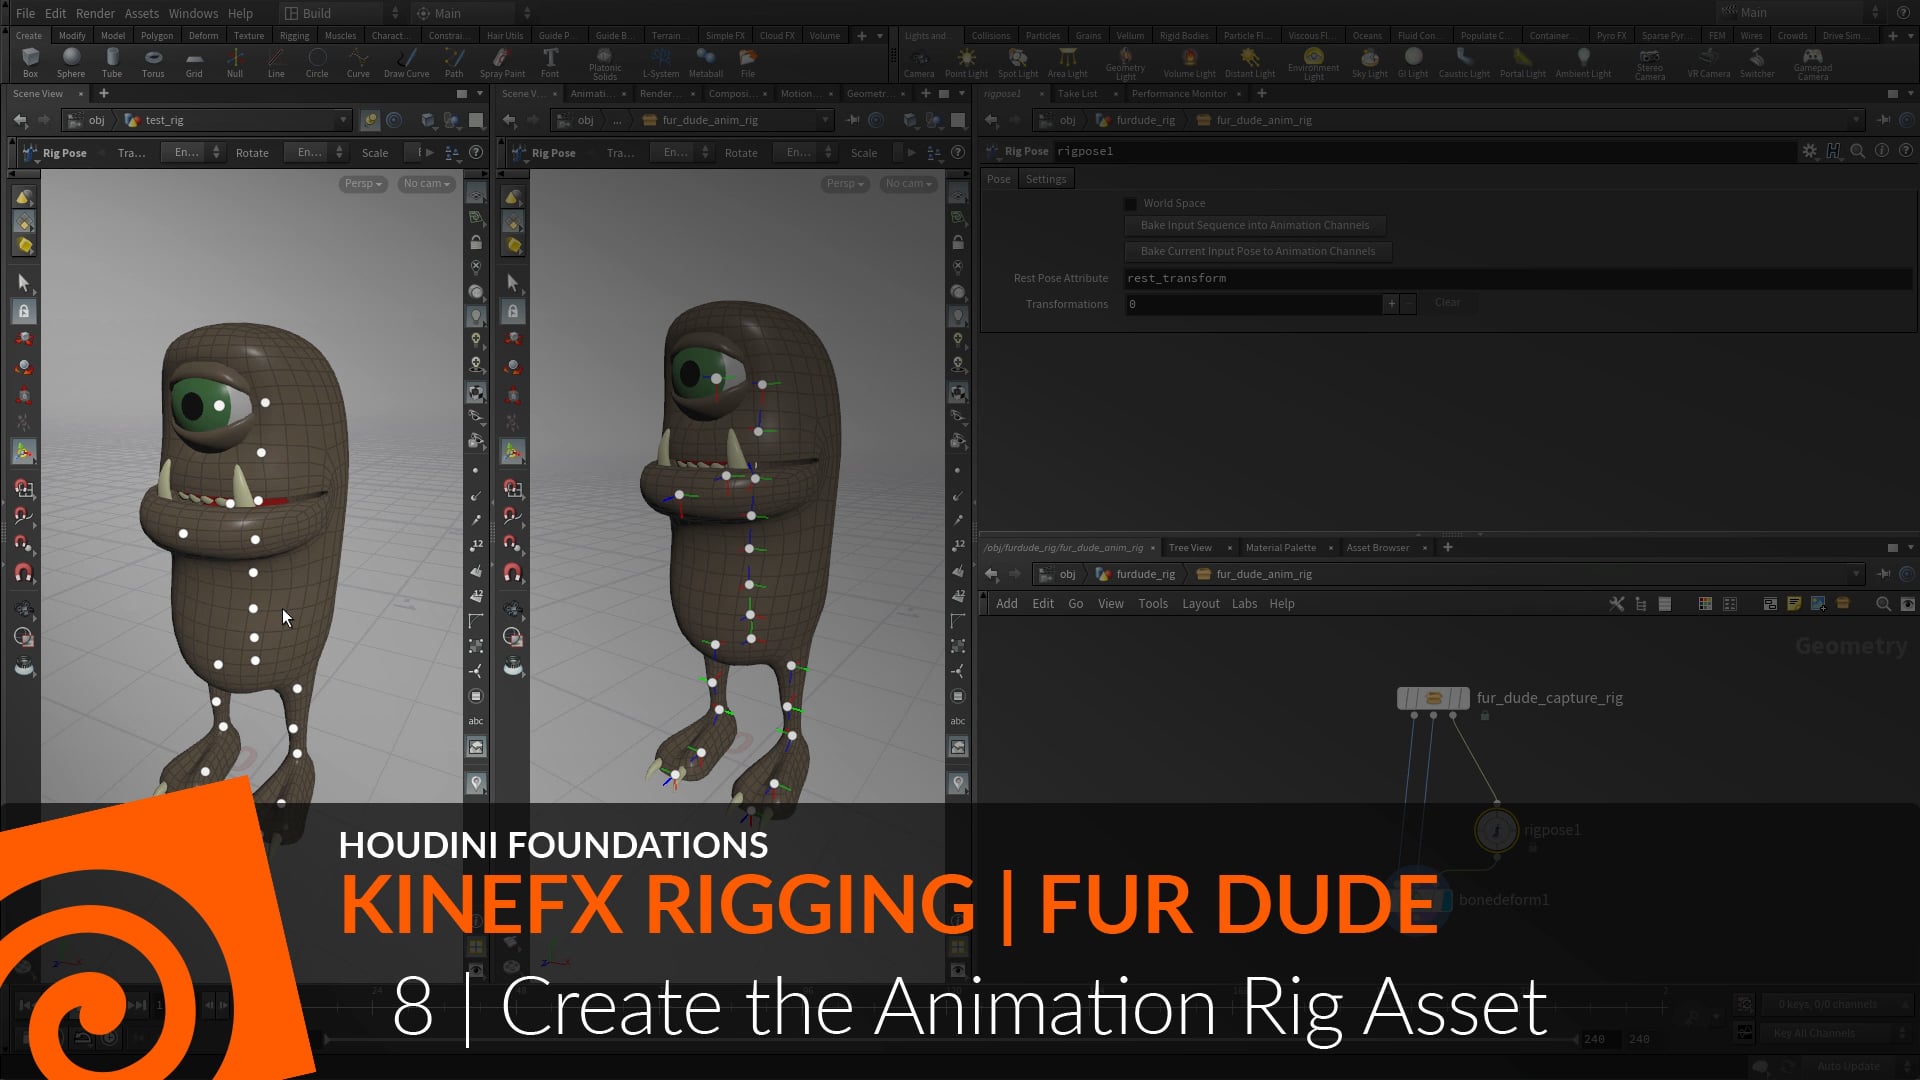
Task: Open the No cam camera selector
Action: (x=424, y=184)
